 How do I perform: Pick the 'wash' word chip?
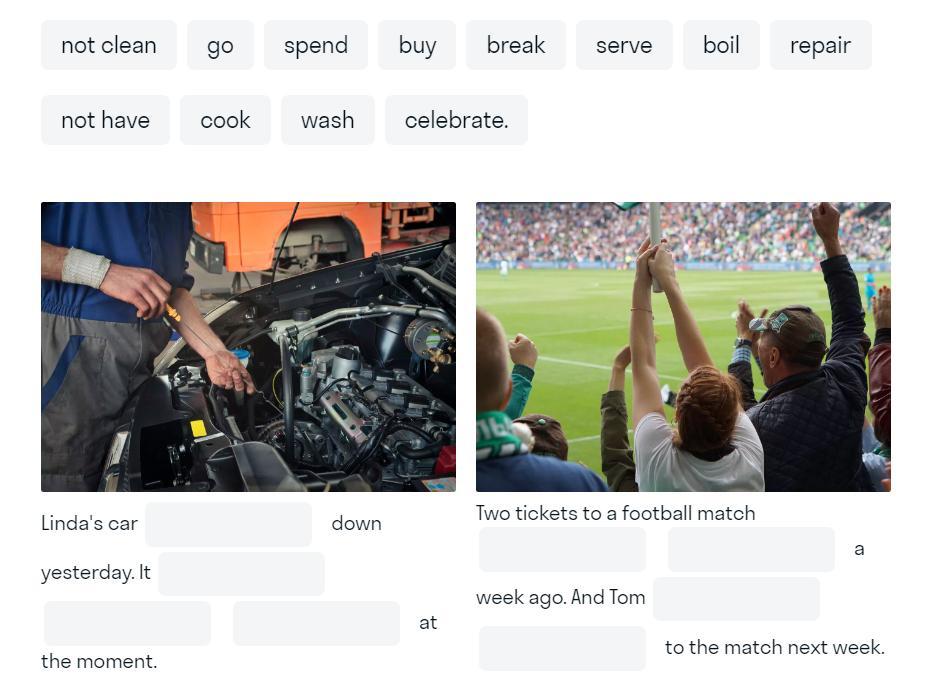point(327,120)
